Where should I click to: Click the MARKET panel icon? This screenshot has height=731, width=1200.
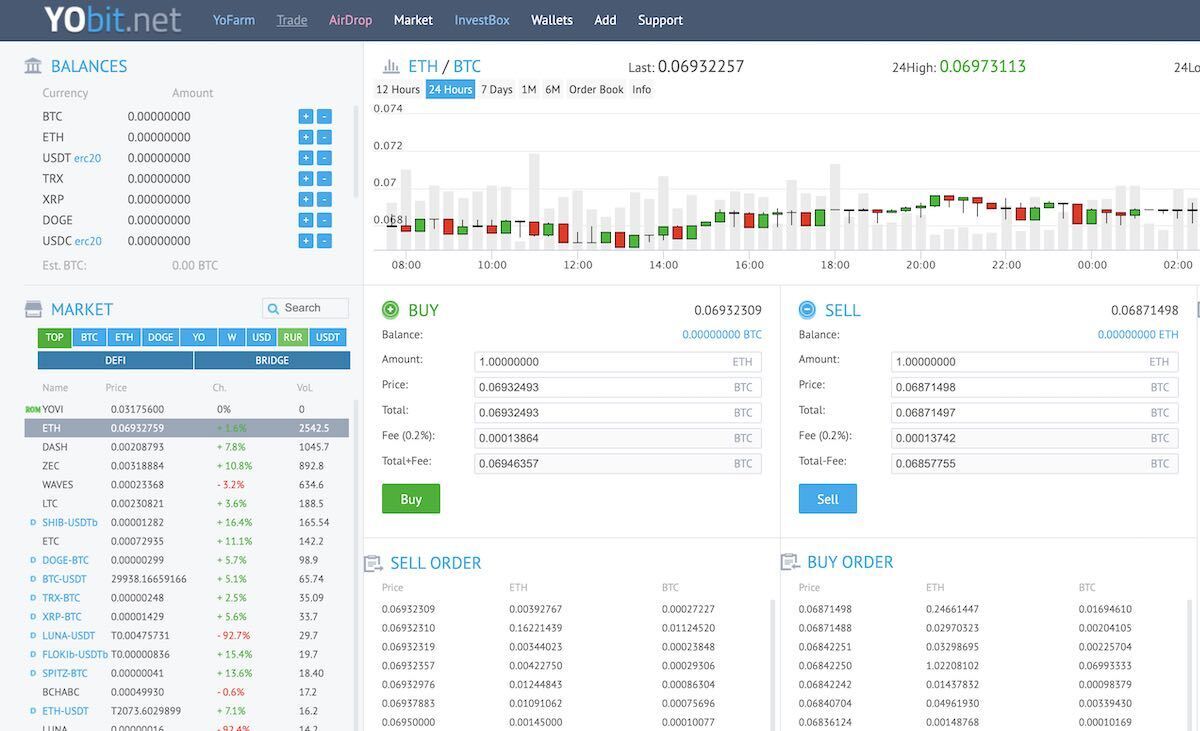click(x=33, y=308)
